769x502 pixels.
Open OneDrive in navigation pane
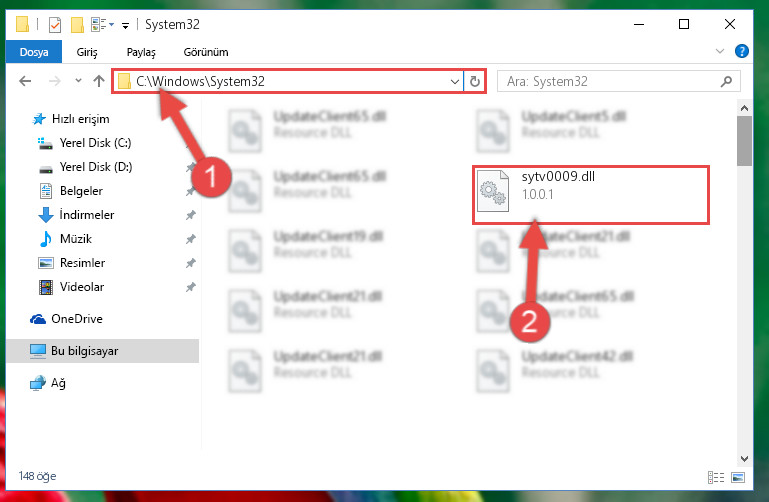(77, 319)
